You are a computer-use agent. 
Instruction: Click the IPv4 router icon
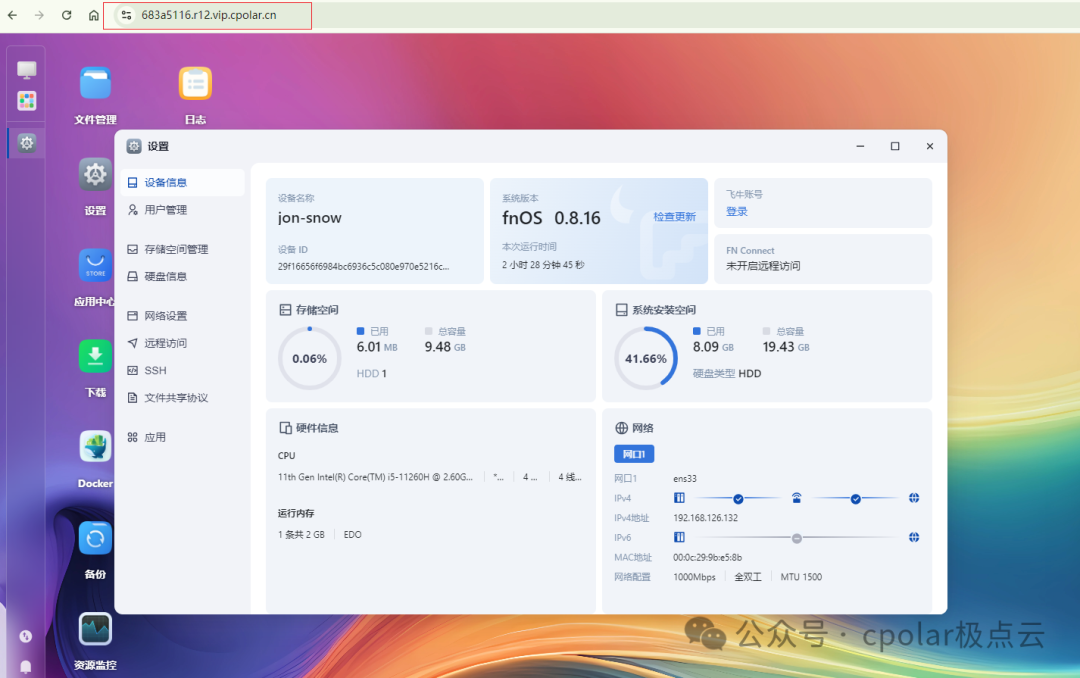click(796, 498)
